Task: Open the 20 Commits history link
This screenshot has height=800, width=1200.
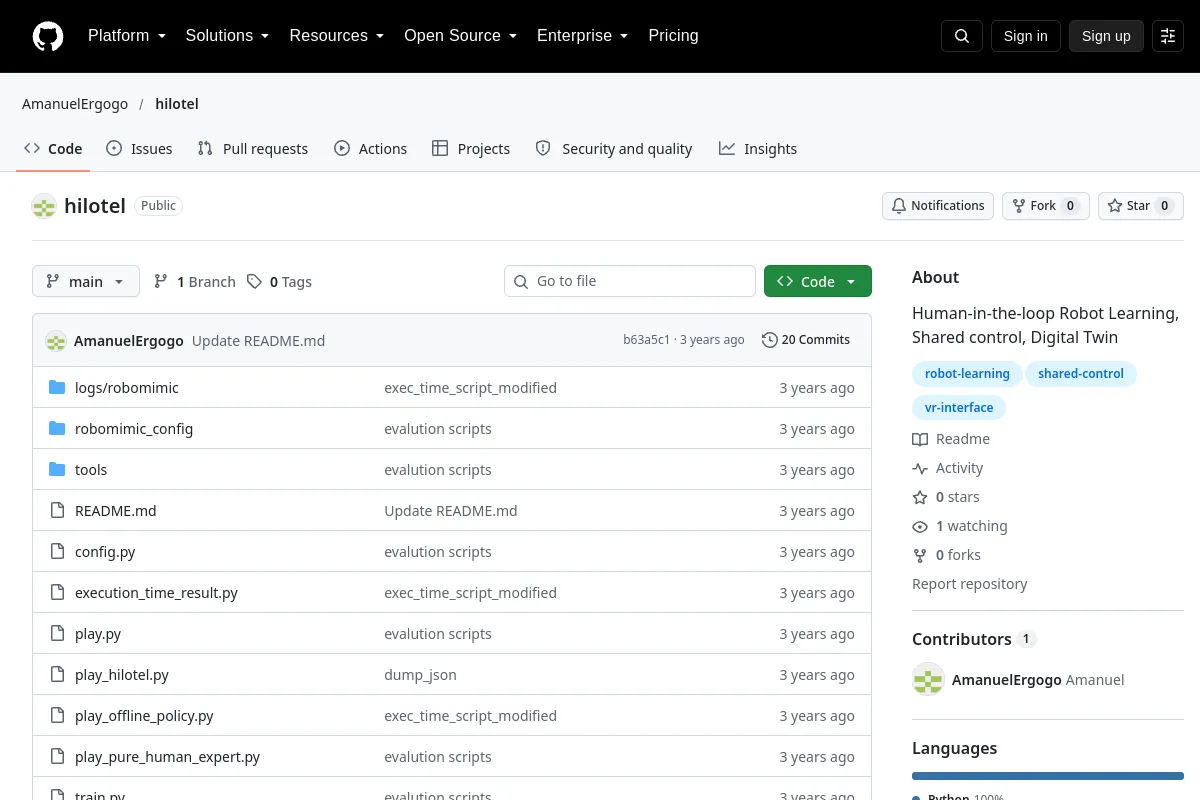Action: [806, 340]
